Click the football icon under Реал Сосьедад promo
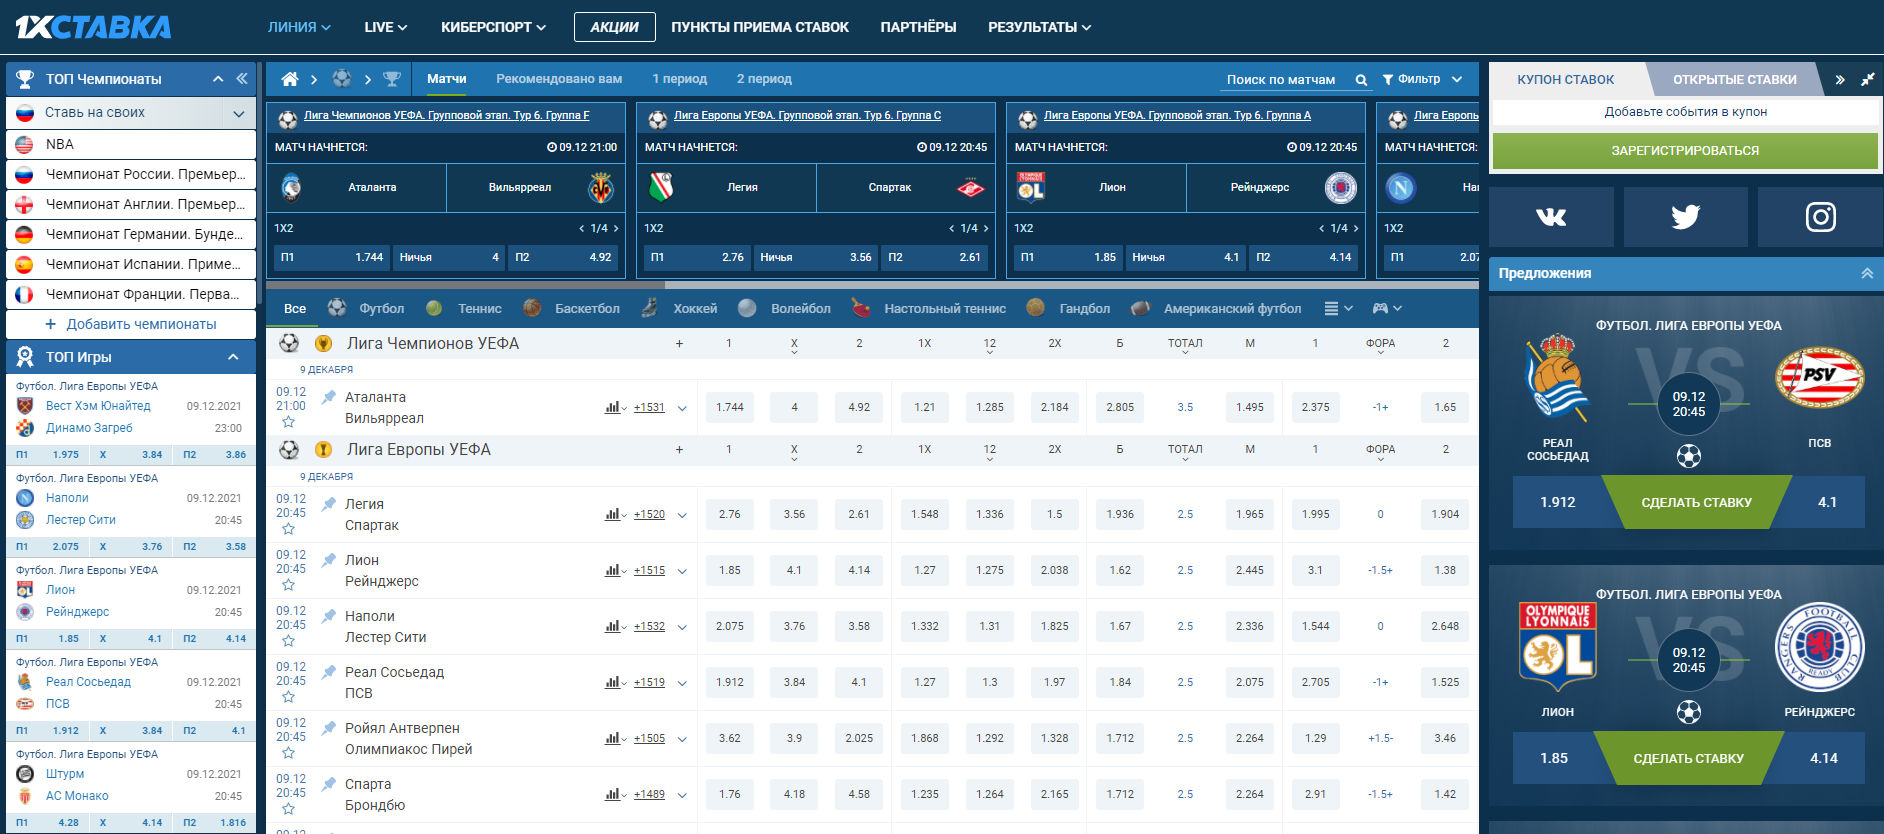Viewport: 1884px width, 834px height. click(x=1688, y=457)
